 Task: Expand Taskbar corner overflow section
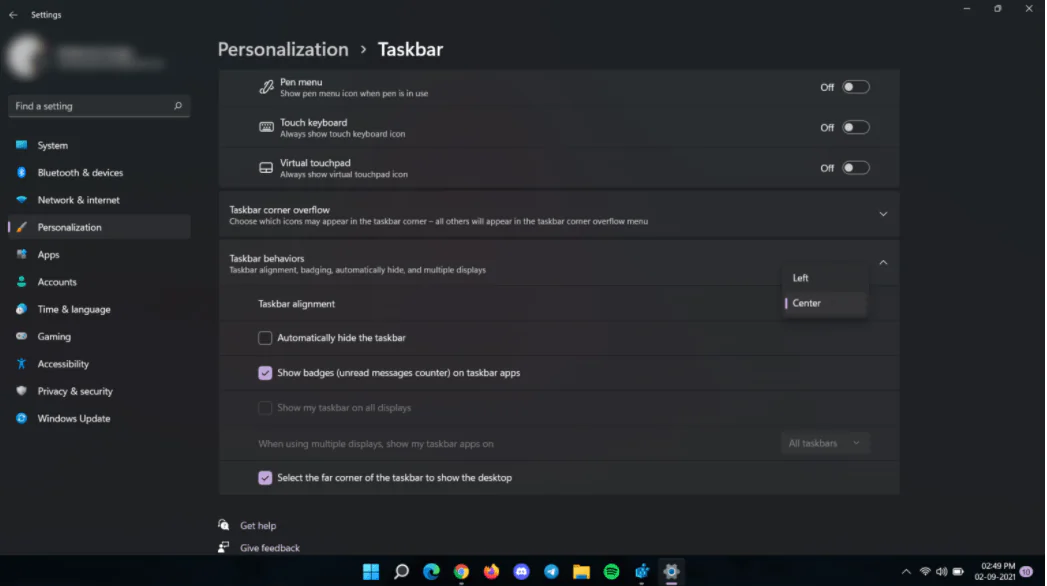click(882, 214)
